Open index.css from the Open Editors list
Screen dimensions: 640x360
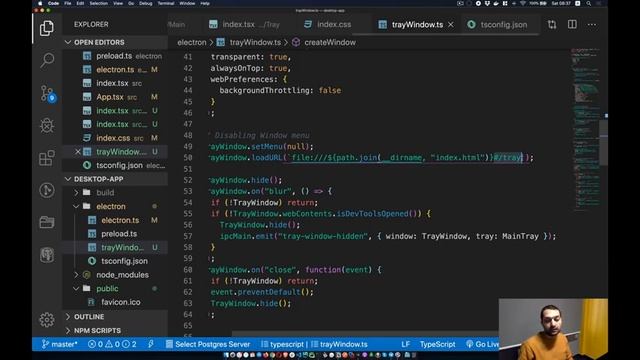tap(115, 138)
